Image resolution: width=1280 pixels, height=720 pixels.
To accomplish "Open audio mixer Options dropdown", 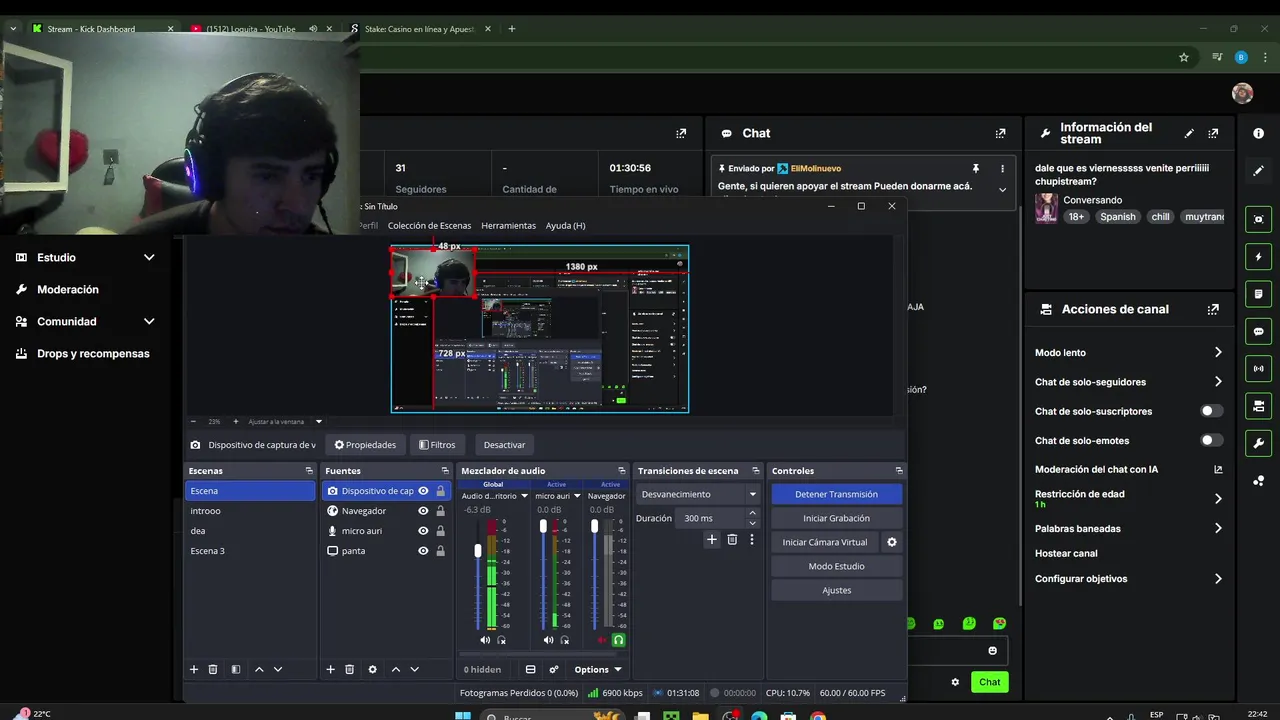I will pos(597,669).
